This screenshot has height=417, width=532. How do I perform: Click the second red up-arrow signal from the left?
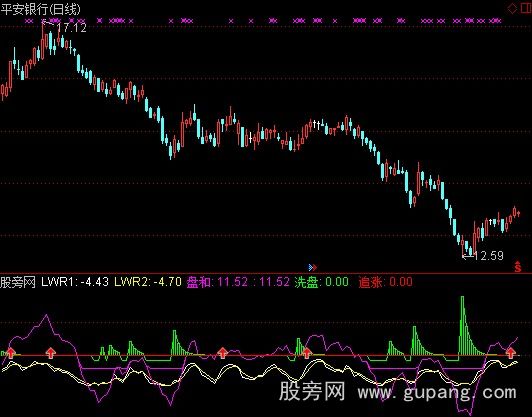[51, 353]
